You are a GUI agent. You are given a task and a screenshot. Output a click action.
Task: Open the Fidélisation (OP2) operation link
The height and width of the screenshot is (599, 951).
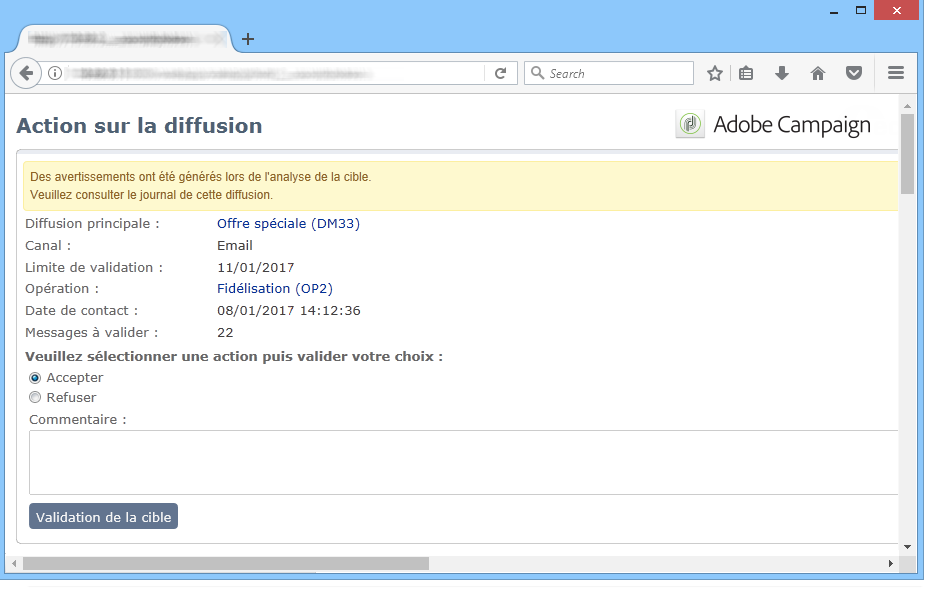tap(275, 289)
